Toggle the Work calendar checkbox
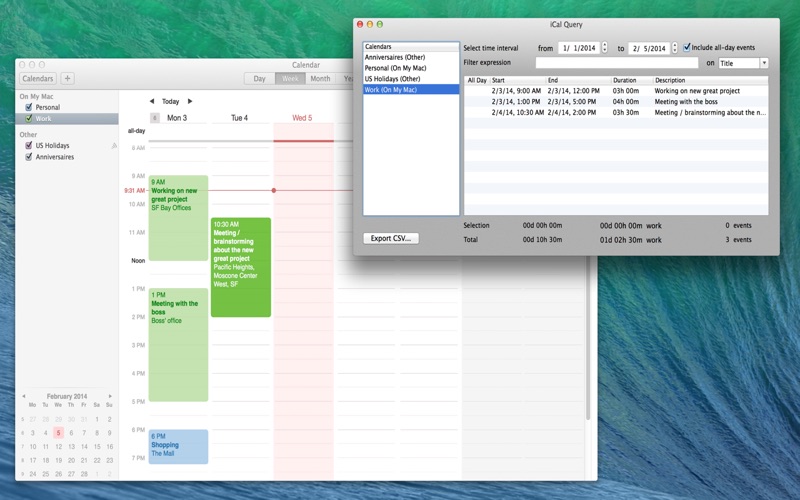This screenshot has height=500, width=800. 29,118
